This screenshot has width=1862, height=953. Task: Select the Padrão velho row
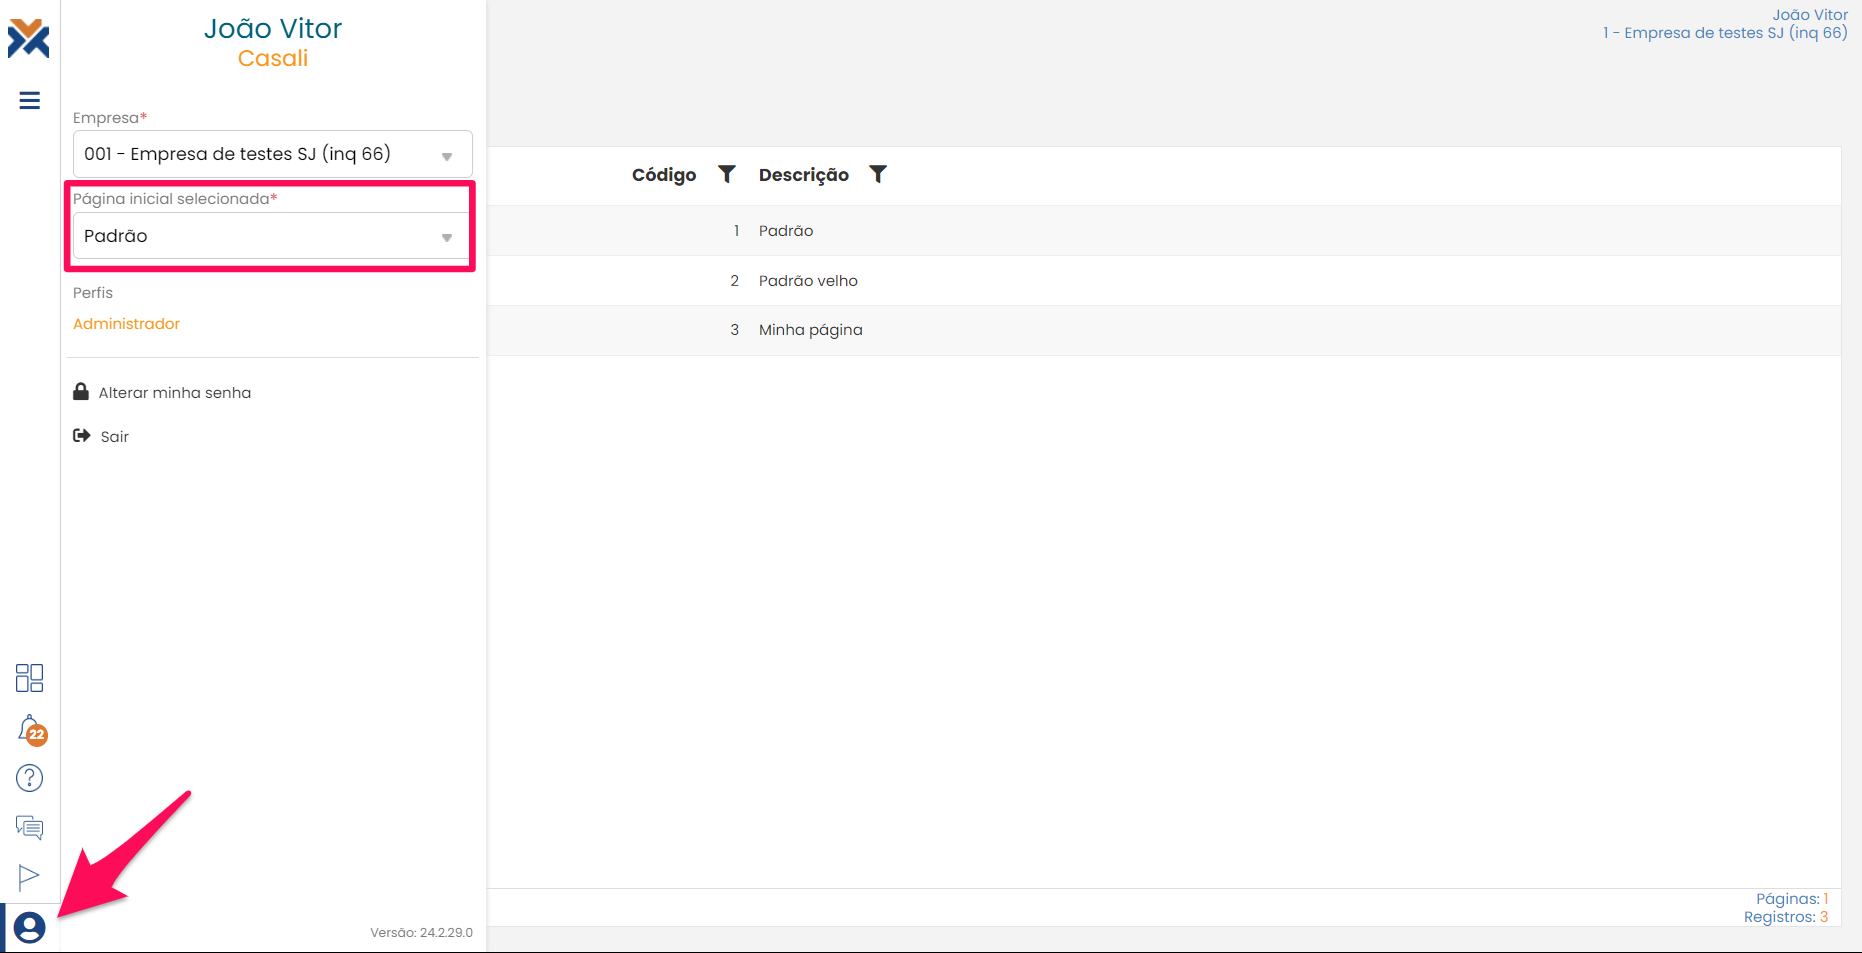(808, 281)
